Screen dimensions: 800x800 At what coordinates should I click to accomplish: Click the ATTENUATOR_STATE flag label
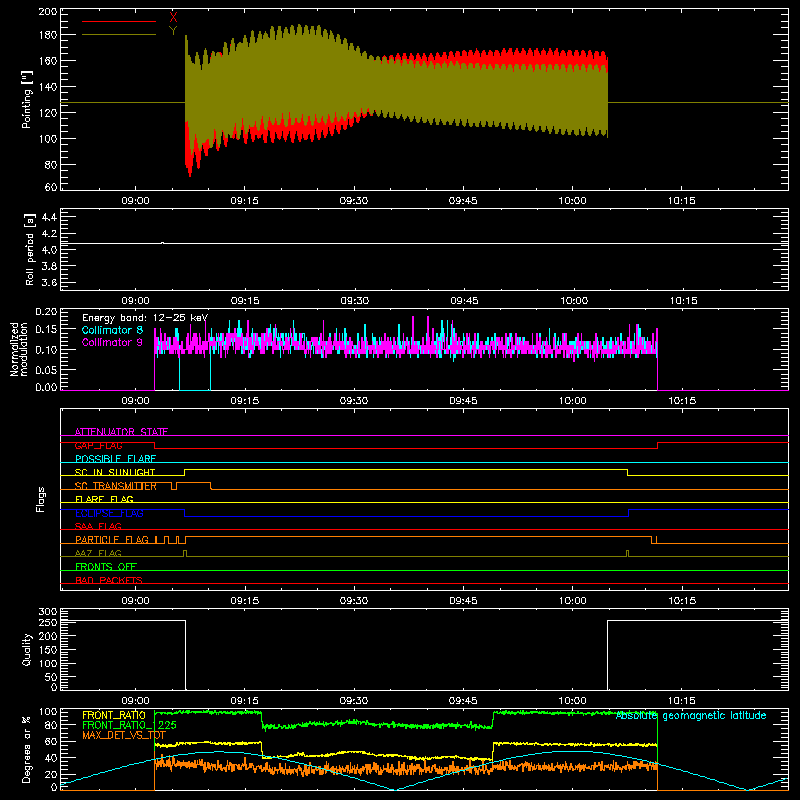pyautogui.click(x=121, y=432)
